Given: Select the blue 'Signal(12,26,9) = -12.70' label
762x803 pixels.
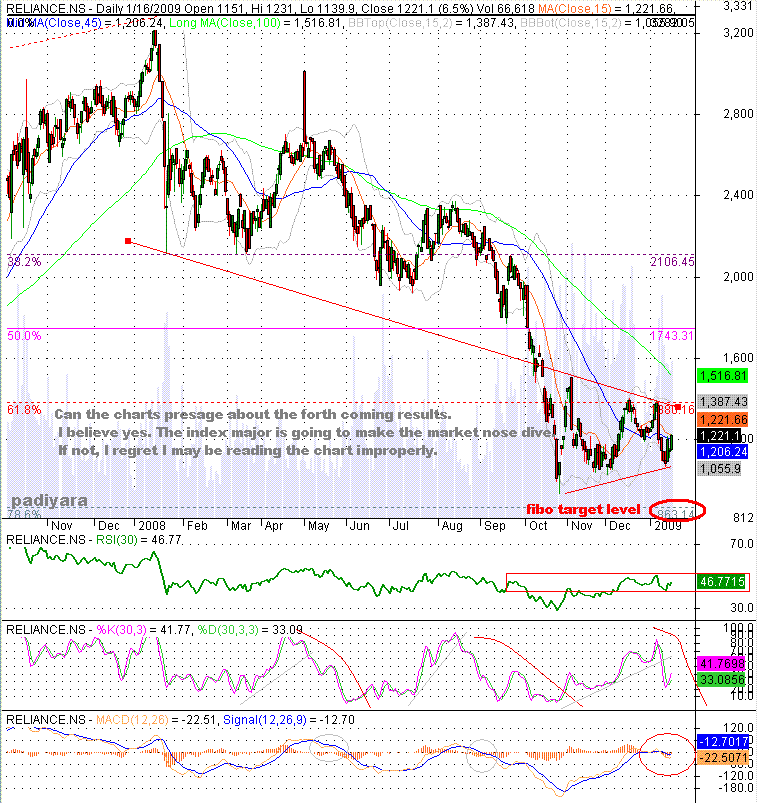Looking at the screenshot, I should tap(289, 720).
